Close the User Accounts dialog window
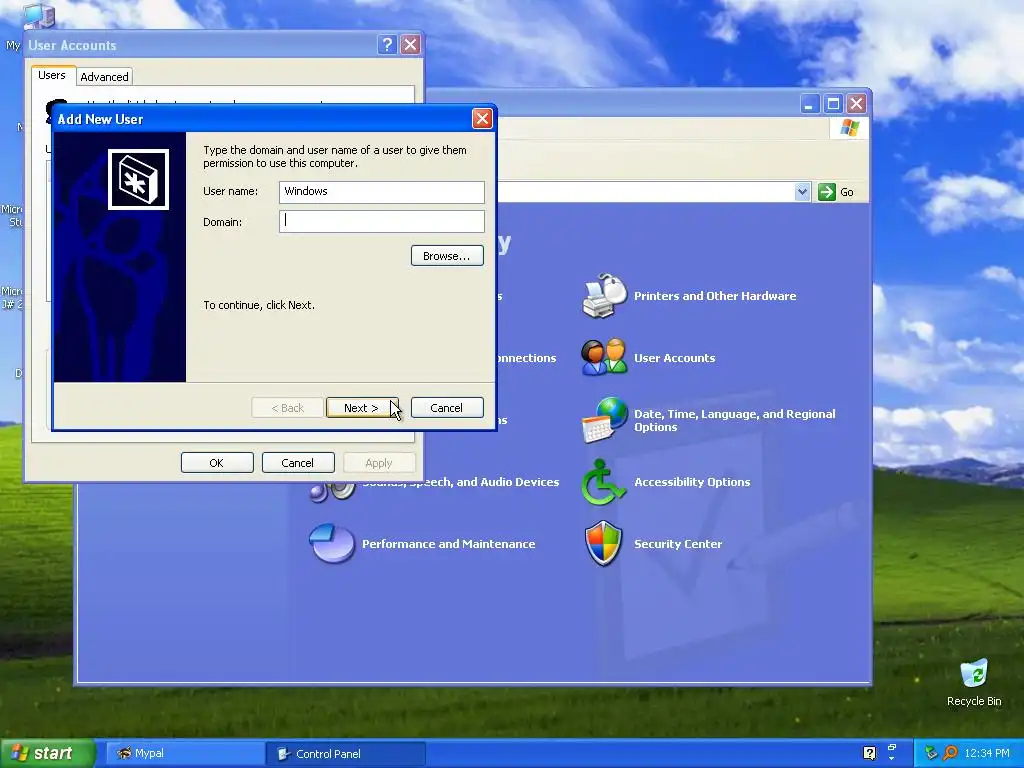 coord(410,44)
